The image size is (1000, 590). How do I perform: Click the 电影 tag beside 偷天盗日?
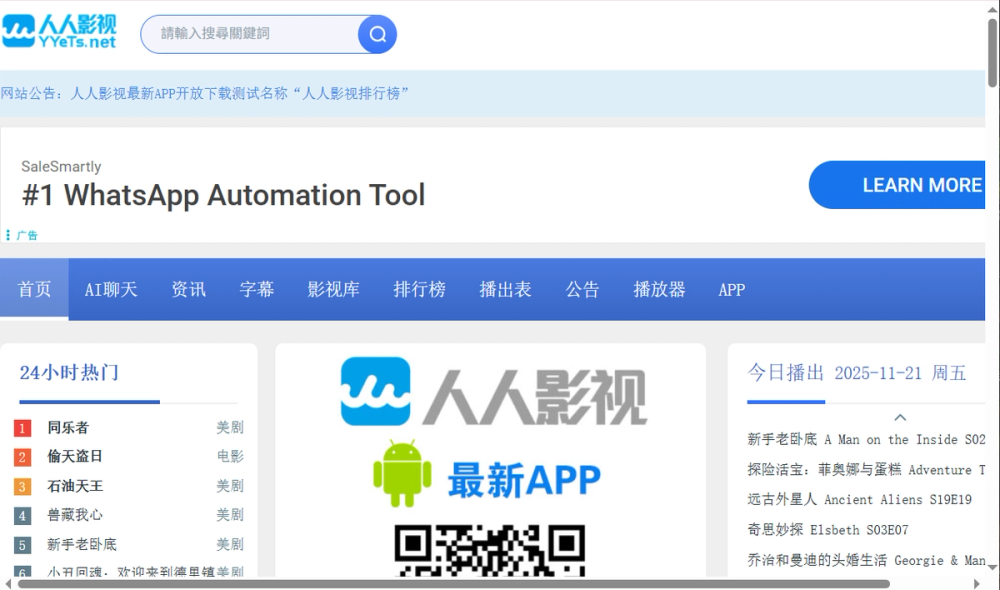[x=230, y=456]
